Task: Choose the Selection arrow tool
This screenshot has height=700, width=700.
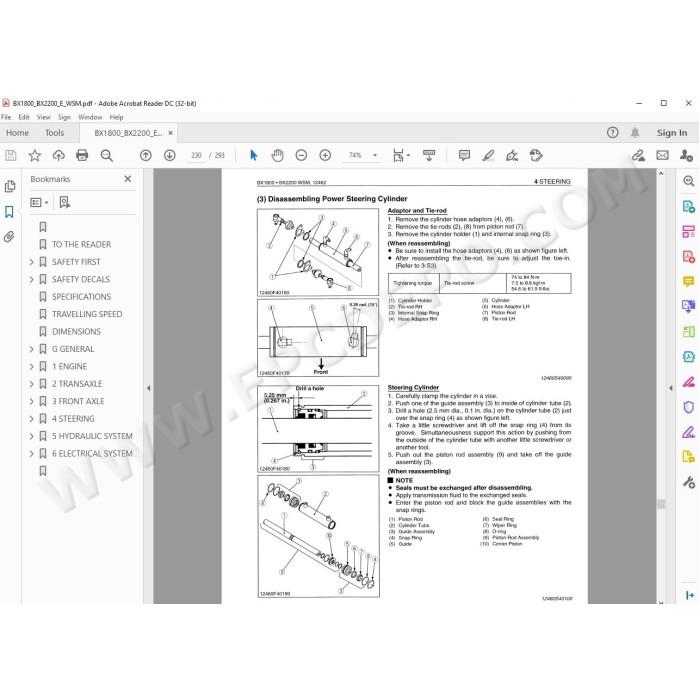Action: pos(254,155)
